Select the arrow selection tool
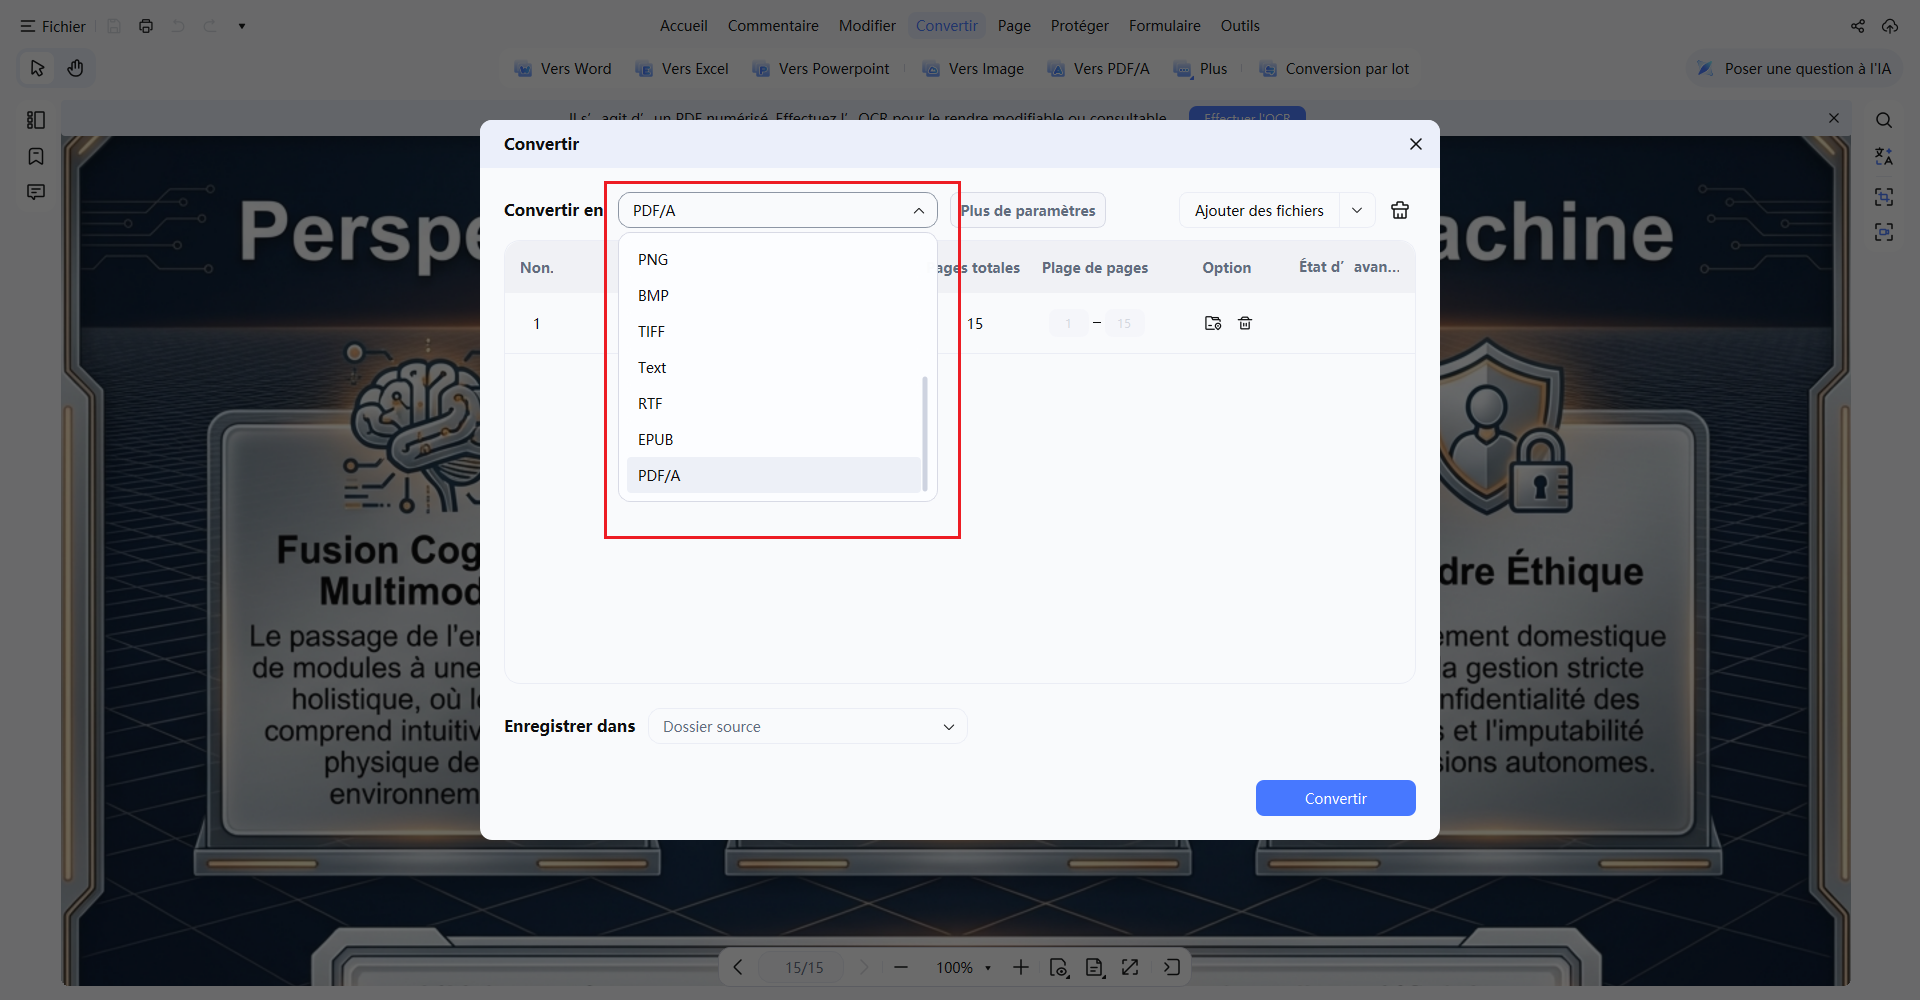The width and height of the screenshot is (1920, 1000). 38,68
